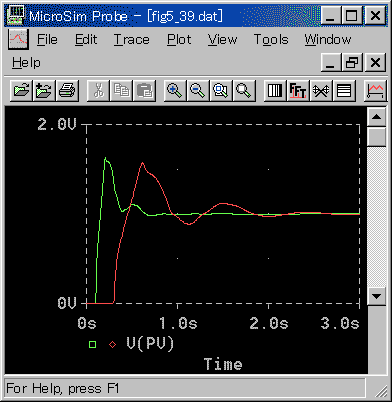Click the scrollbar up arrow button
The width and height of the screenshot is (392, 402).
coord(377,117)
